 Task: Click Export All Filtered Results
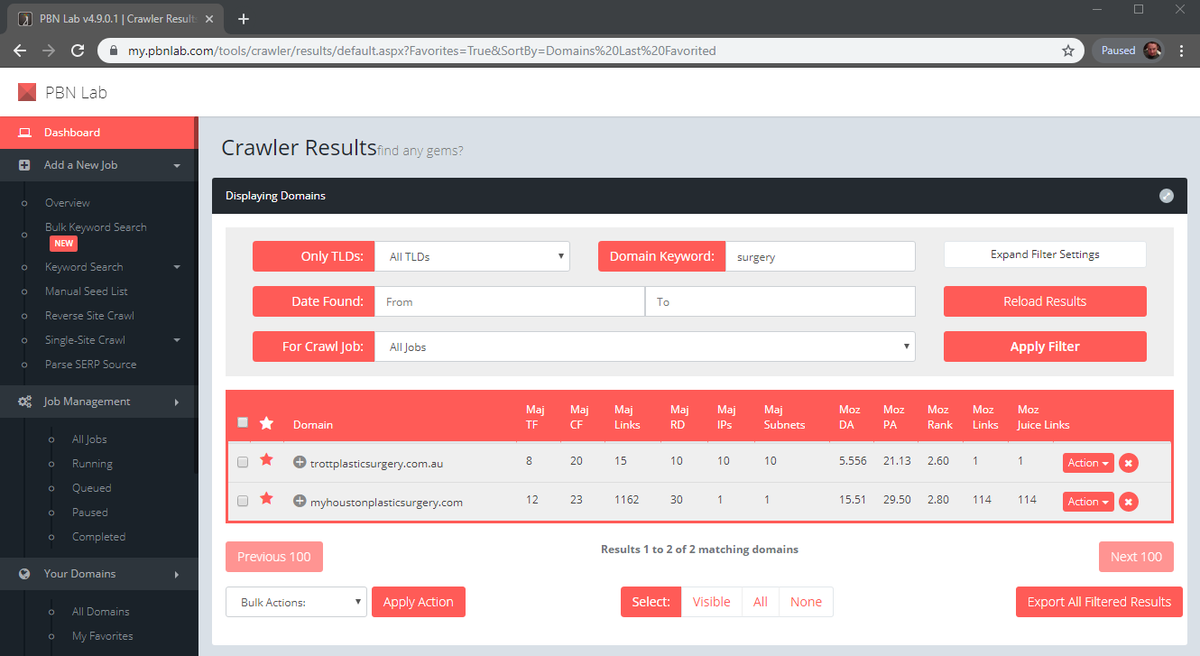(x=1099, y=602)
